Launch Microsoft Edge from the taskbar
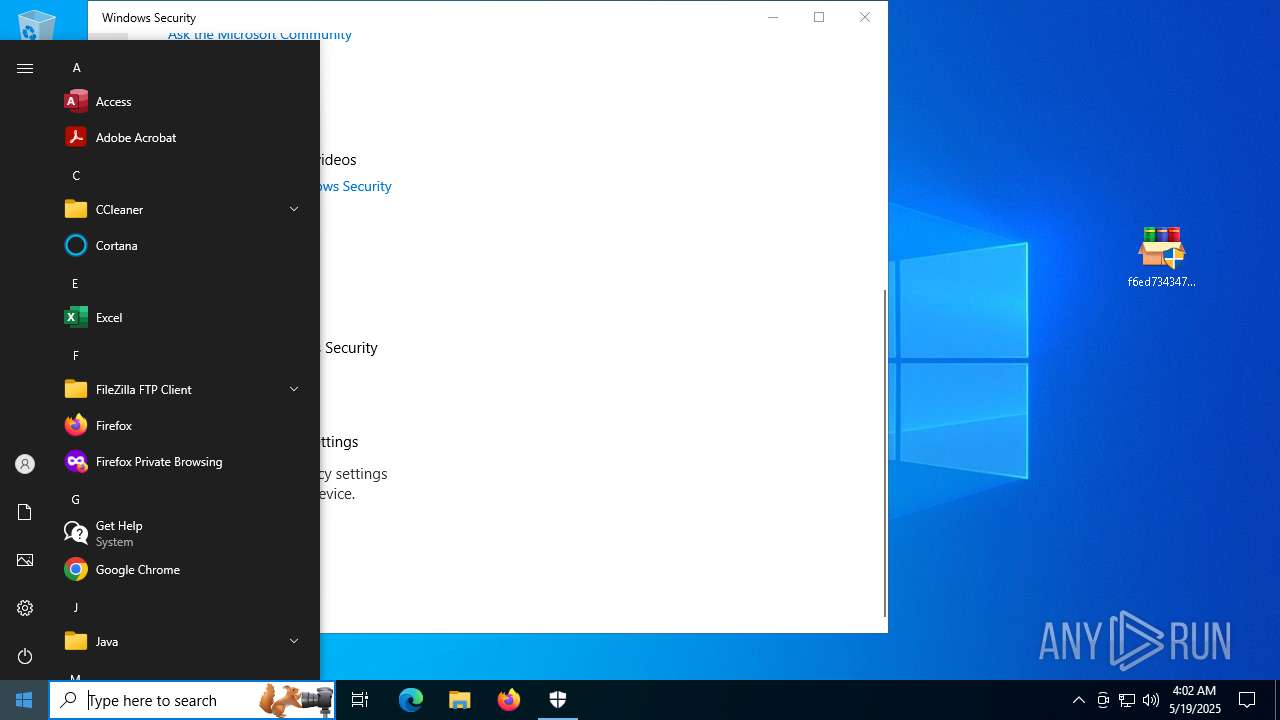 click(411, 700)
